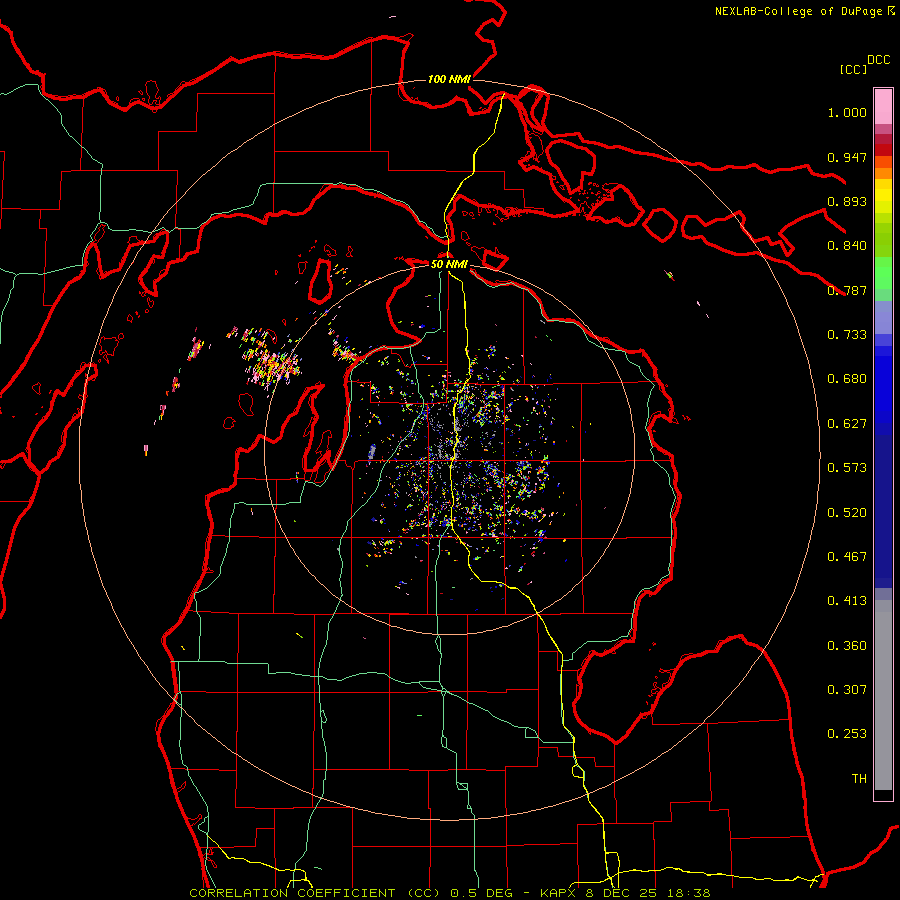Click the large pink echo cluster over Lake Michigan

click(x=271, y=362)
